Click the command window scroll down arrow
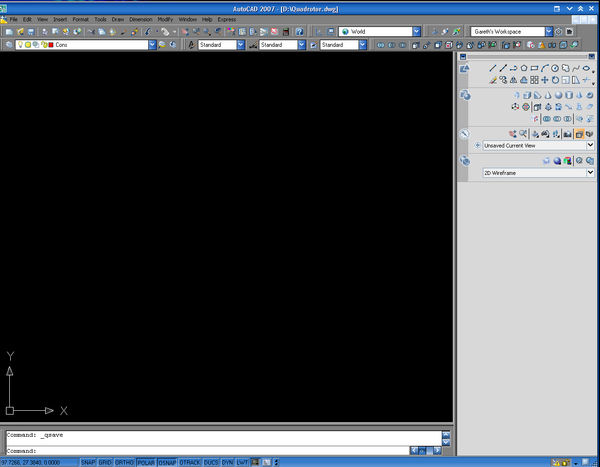Image resolution: width=600 pixels, height=467 pixels. (446, 443)
